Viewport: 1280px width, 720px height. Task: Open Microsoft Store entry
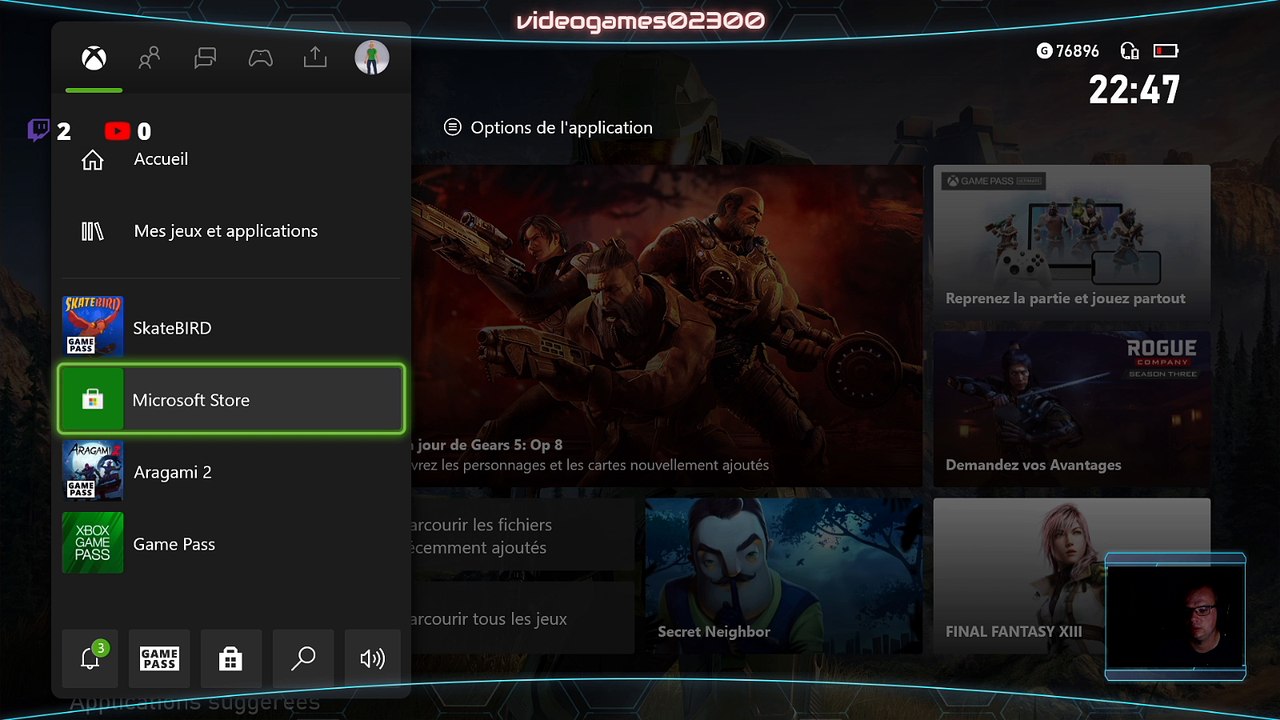point(231,399)
